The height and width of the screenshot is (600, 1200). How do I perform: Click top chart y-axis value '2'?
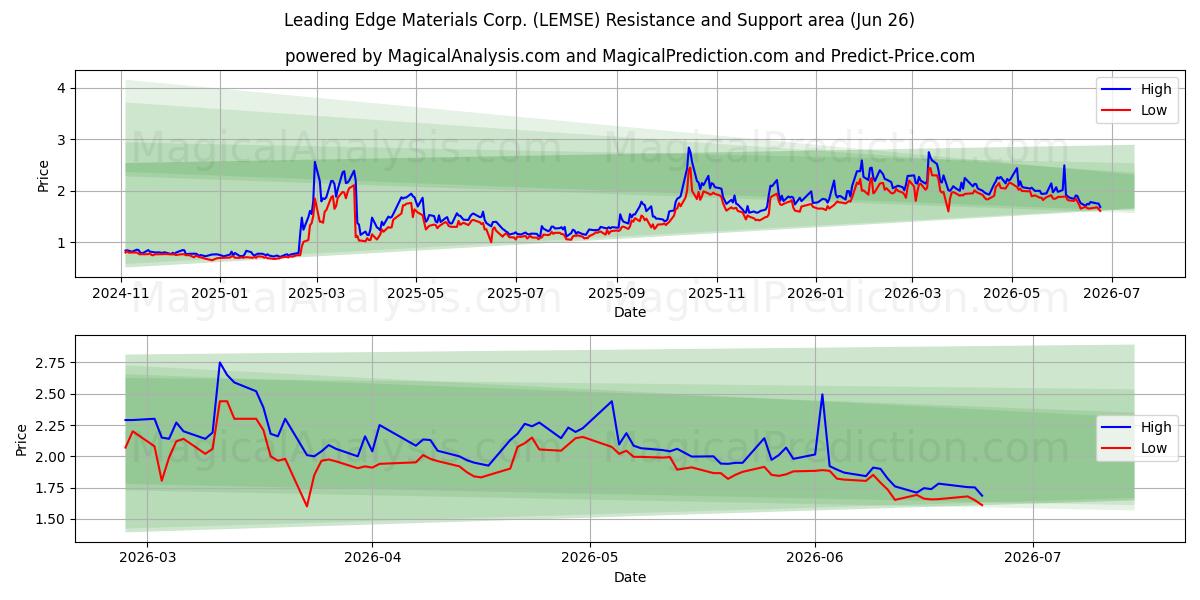(61, 191)
